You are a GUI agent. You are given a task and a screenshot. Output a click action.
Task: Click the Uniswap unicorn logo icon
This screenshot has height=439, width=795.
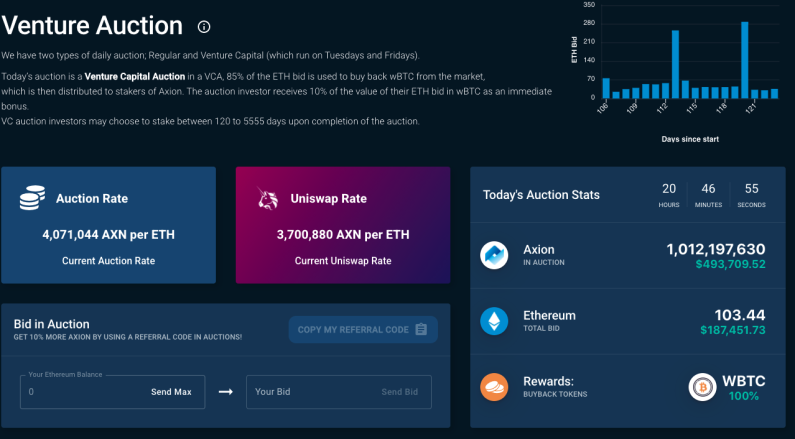268,198
